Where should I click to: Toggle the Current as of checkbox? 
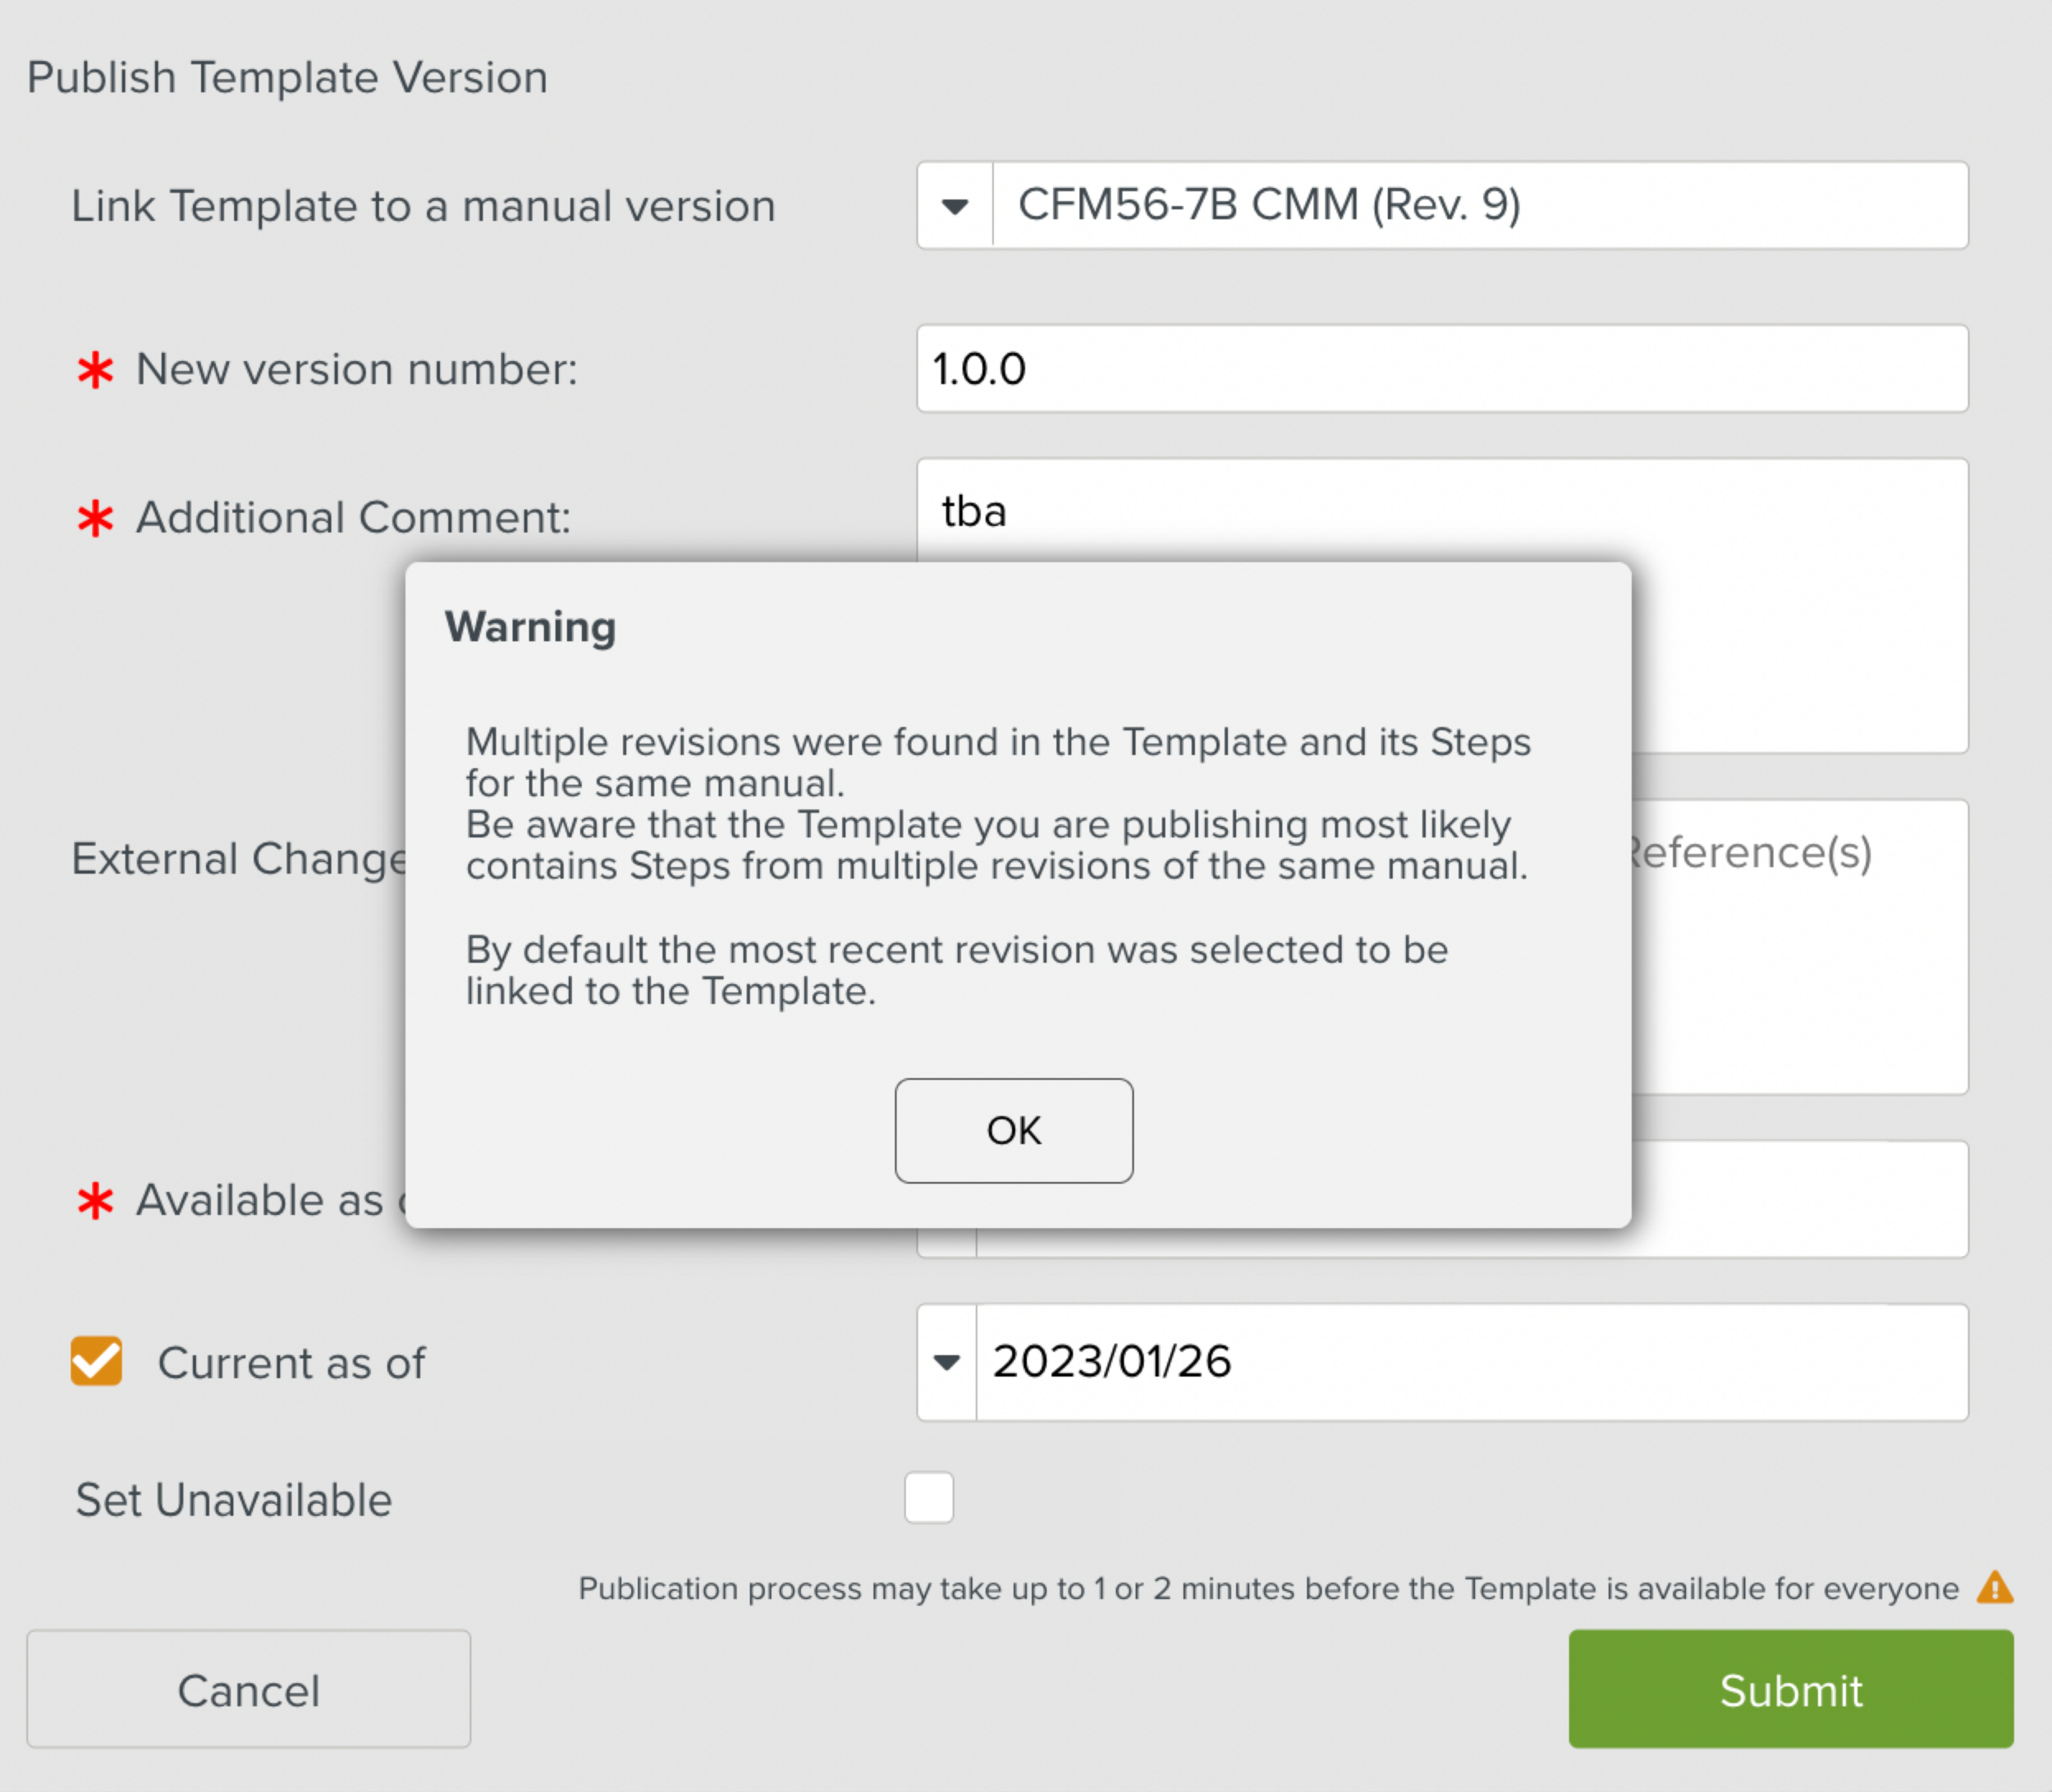tap(96, 1361)
